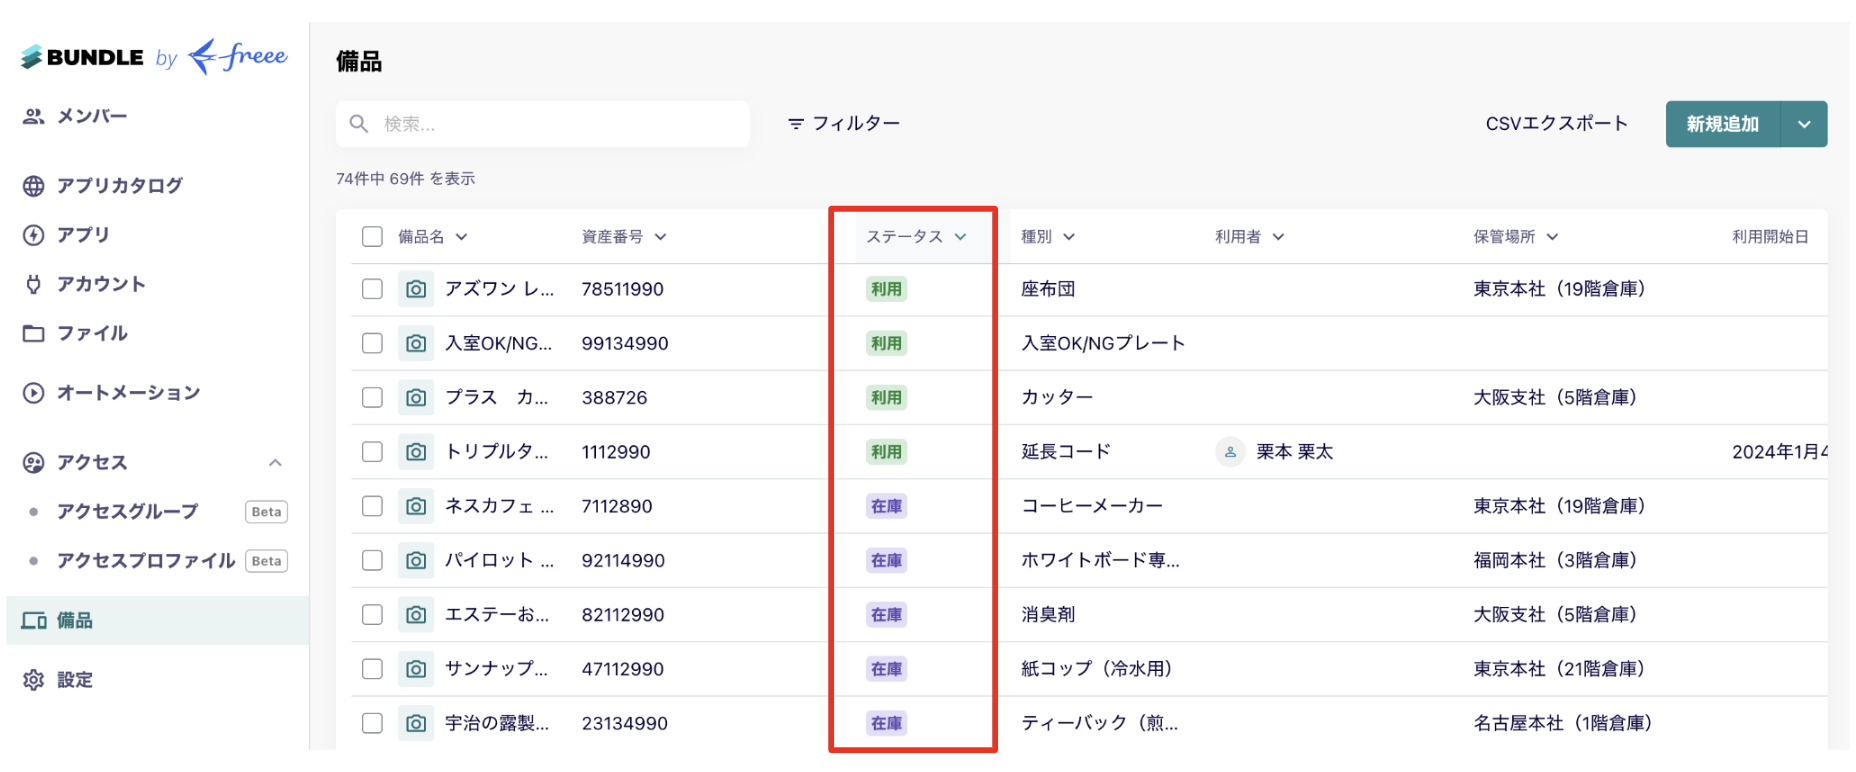Toggle the select-all checkbox in table header
This screenshot has width=1856, height=772.
[372, 237]
